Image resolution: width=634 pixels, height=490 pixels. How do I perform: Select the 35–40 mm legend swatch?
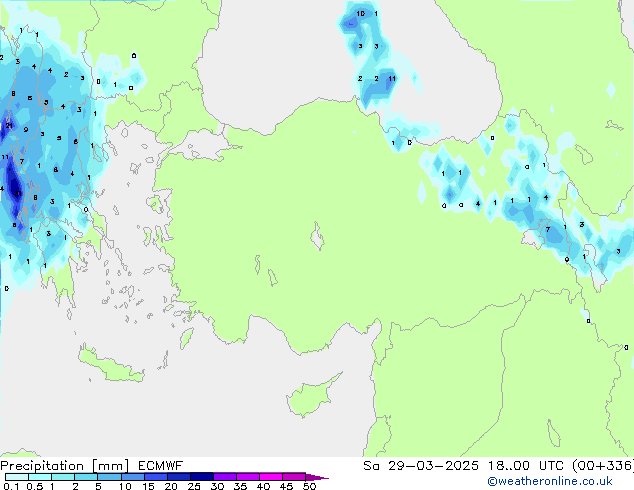(248, 477)
